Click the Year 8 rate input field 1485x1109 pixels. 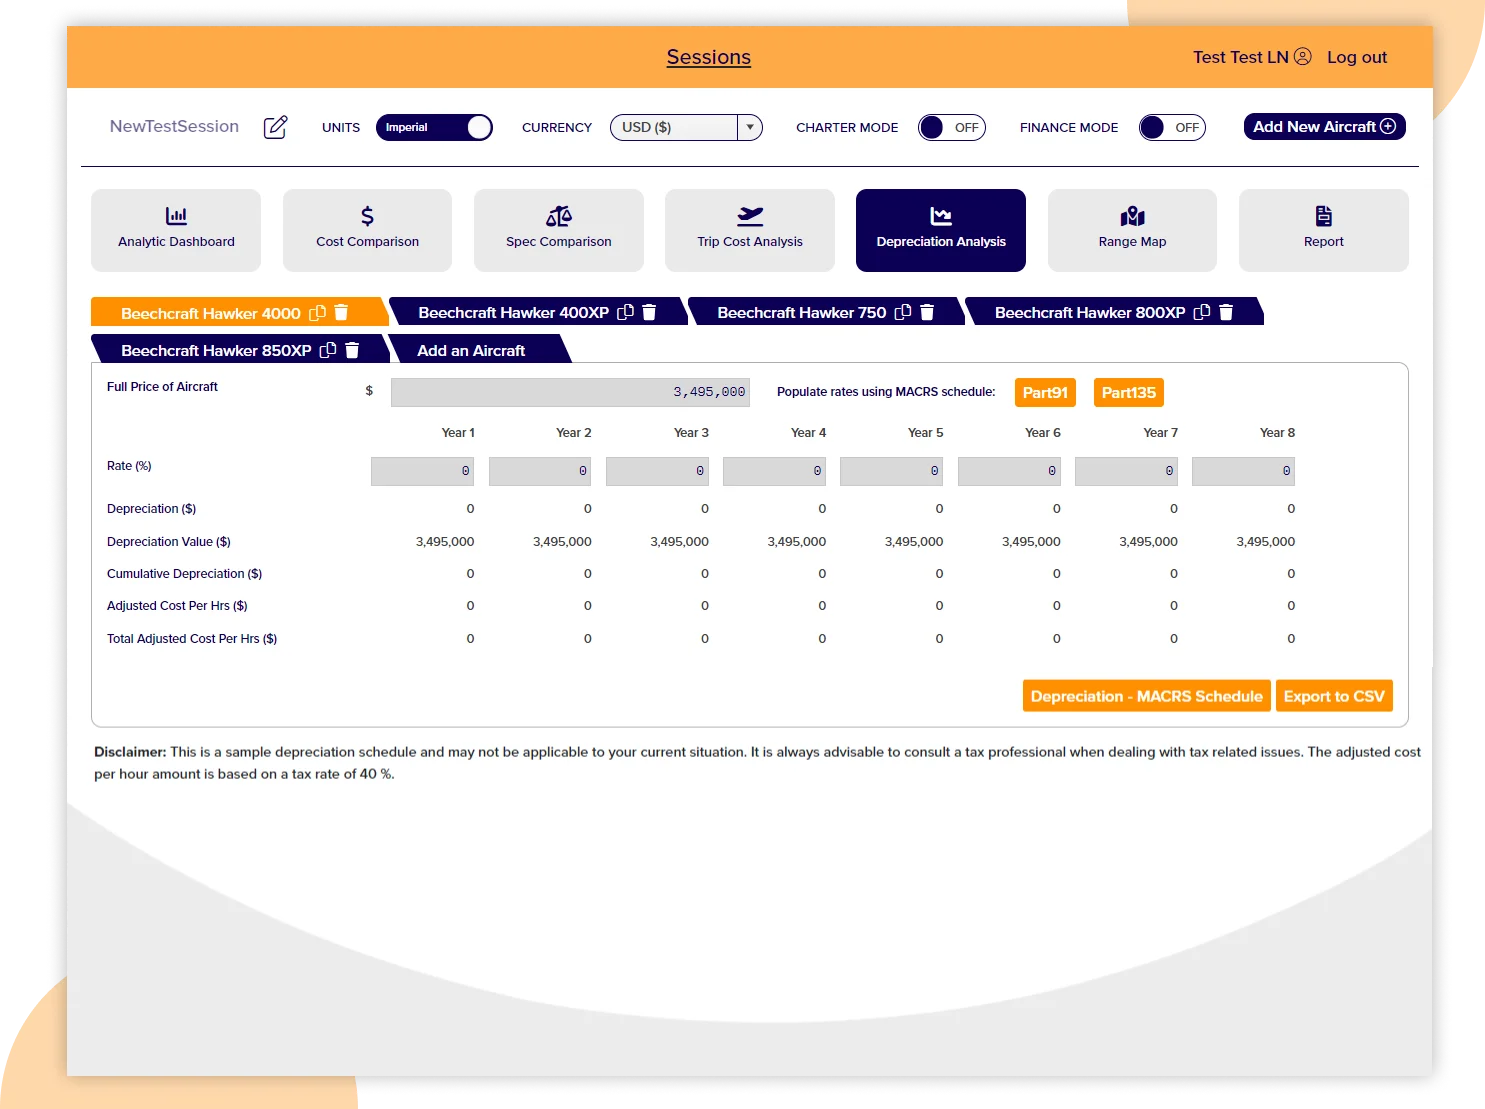pyautogui.click(x=1243, y=471)
